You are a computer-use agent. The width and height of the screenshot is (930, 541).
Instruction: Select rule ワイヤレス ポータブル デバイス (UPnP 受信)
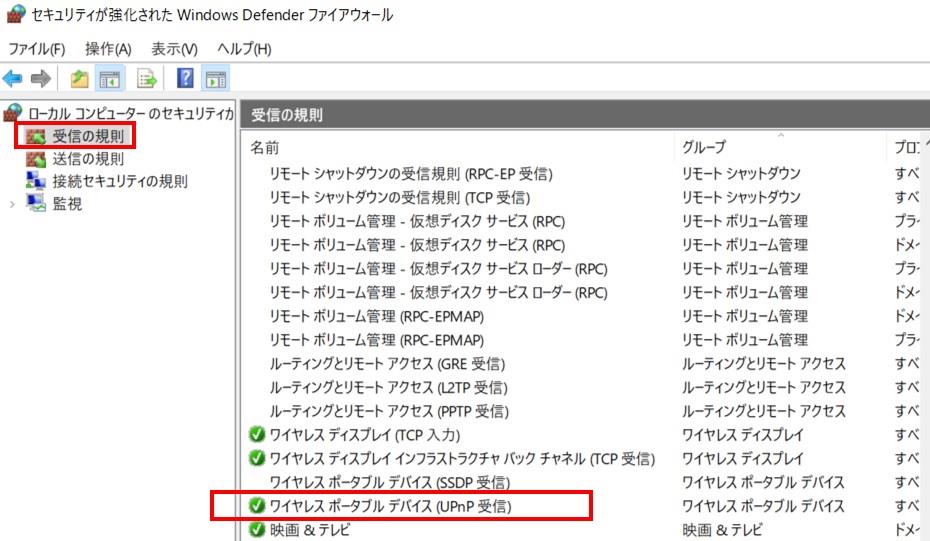(390, 506)
